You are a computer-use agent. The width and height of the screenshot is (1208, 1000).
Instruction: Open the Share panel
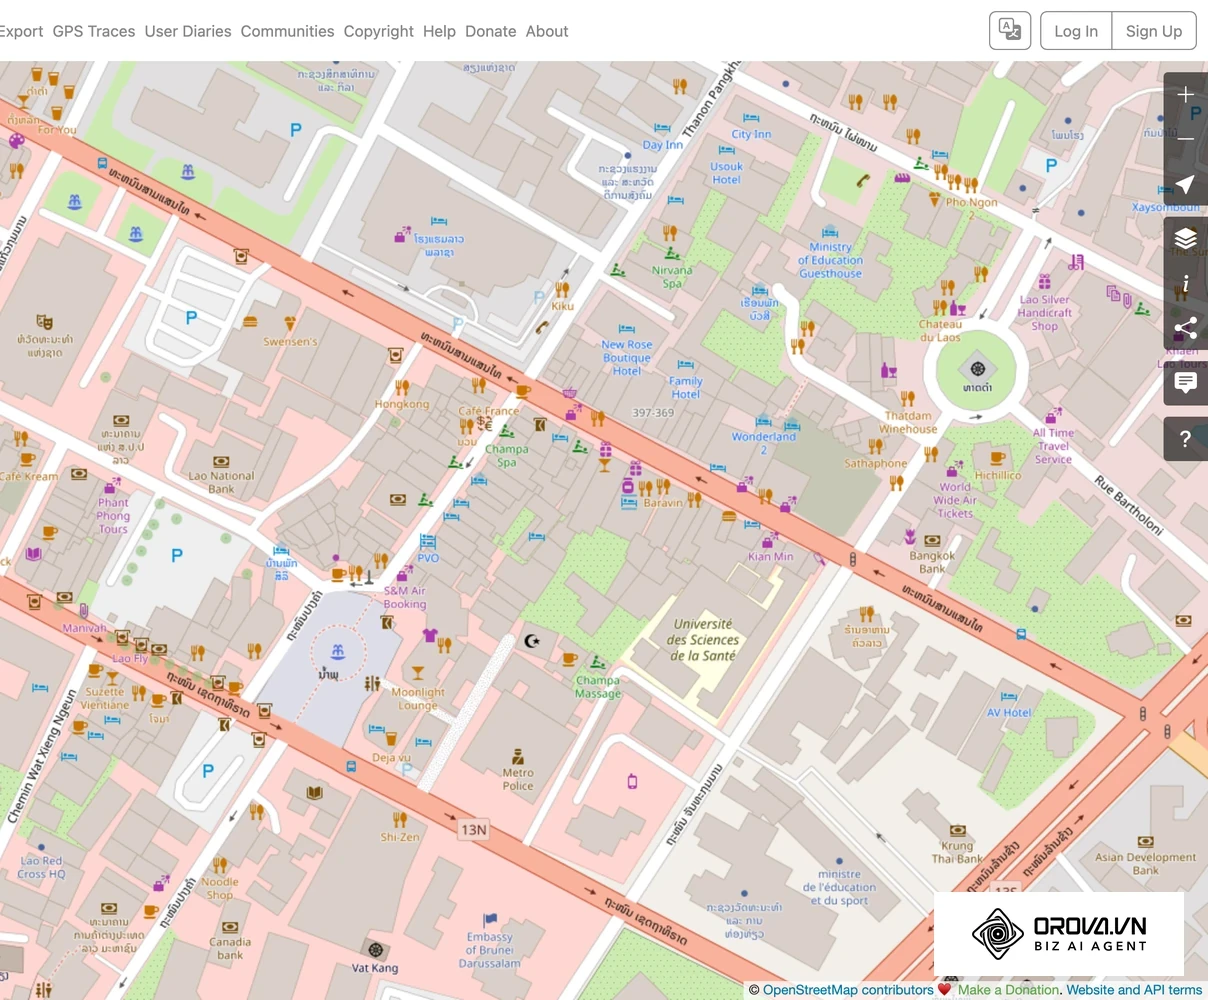(1186, 328)
